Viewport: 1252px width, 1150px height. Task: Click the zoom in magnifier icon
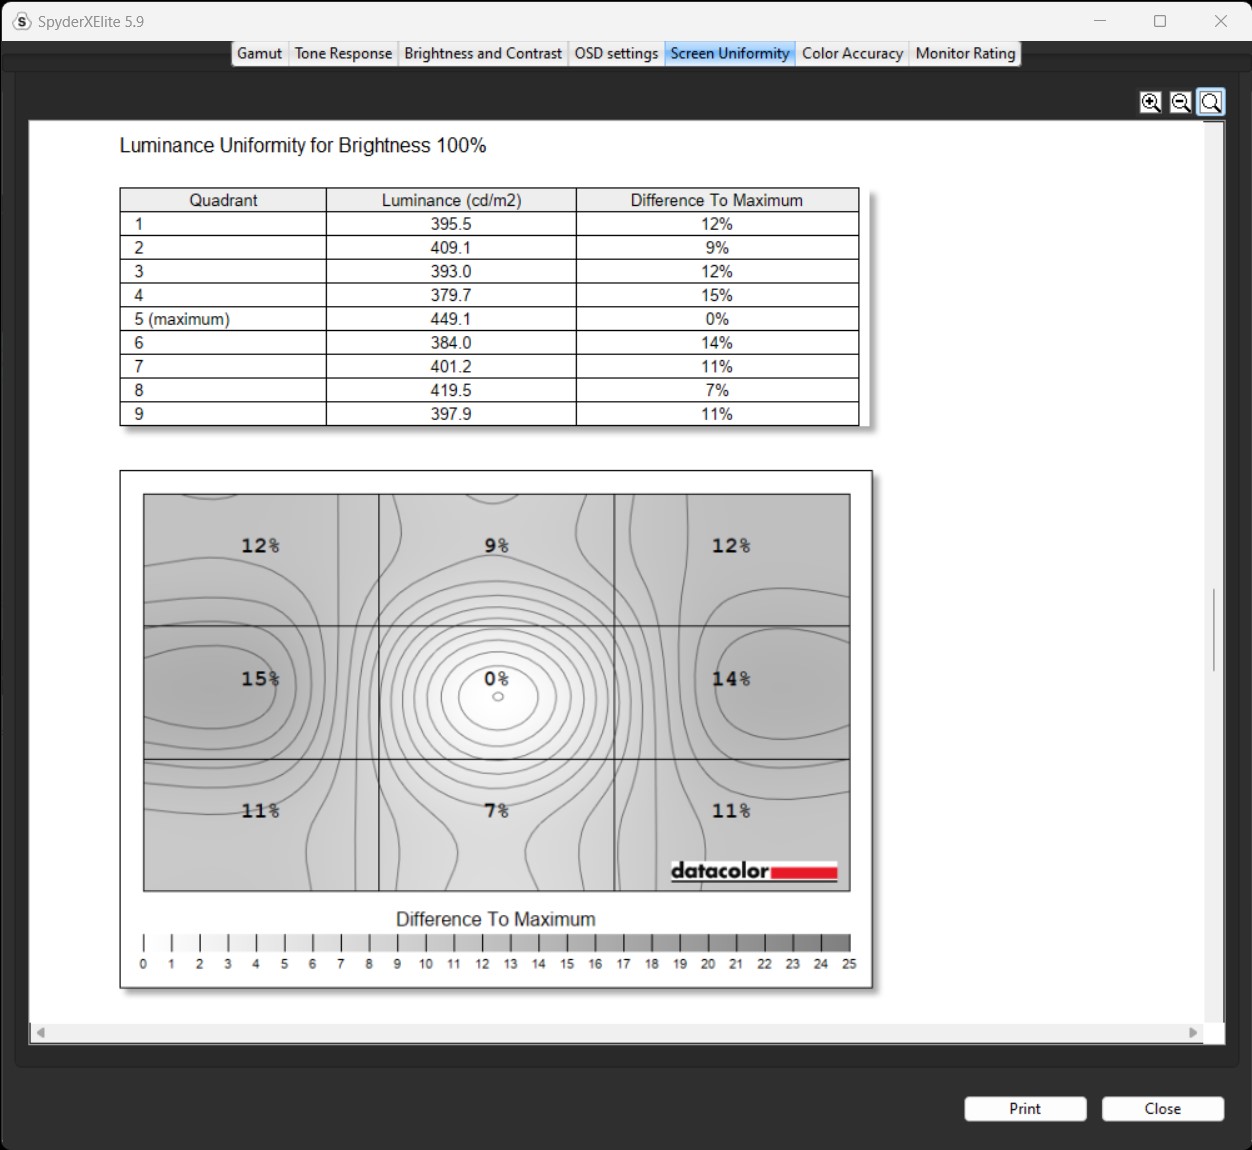coord(1151,102)
